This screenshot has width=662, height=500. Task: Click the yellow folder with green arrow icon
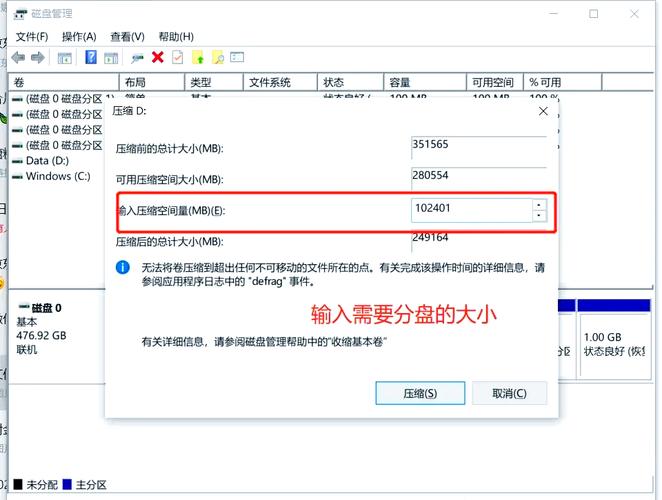tap(198, 57)
